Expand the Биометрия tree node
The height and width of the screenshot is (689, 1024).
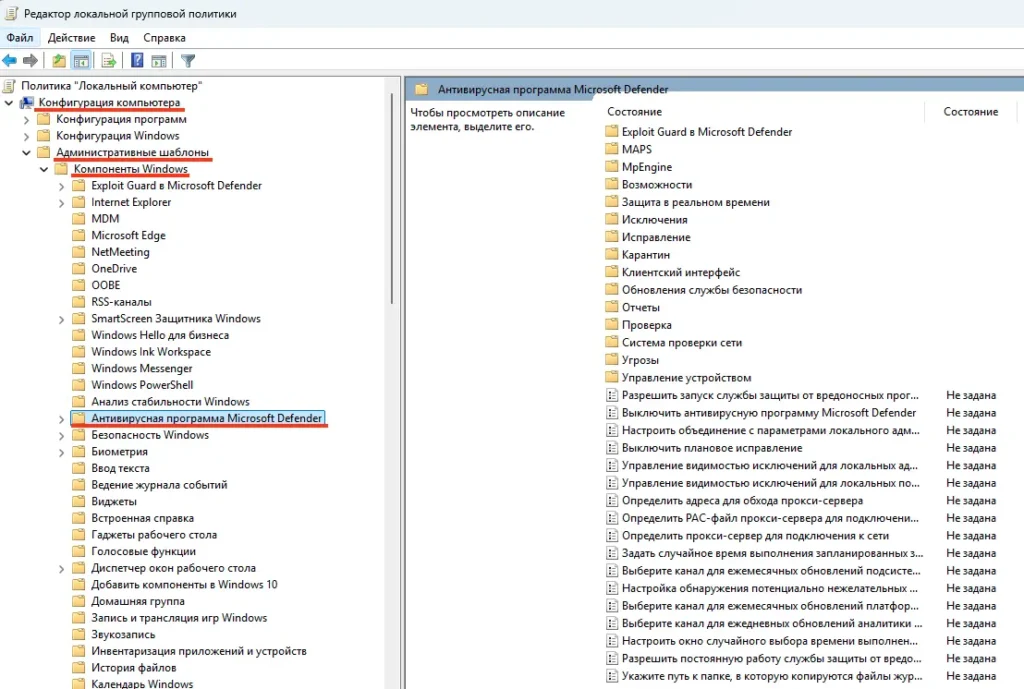point(61,452)
